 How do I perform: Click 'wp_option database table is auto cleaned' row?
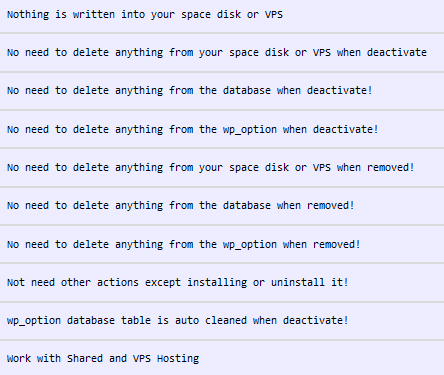point(222,321)
